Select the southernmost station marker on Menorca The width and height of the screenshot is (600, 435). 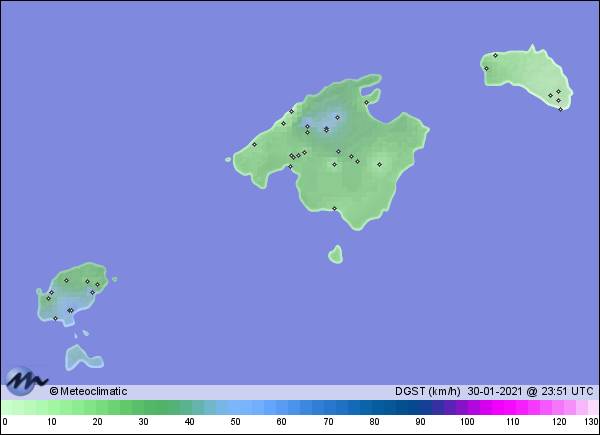(x=561, y=109)
